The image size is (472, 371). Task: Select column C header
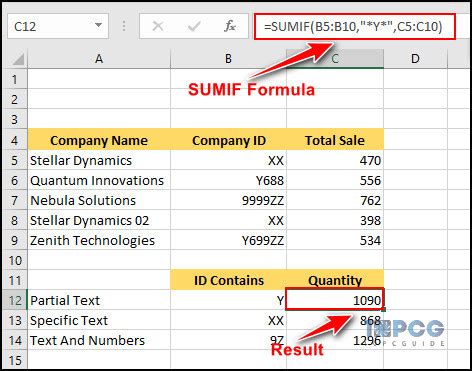[x=335, y=59]
